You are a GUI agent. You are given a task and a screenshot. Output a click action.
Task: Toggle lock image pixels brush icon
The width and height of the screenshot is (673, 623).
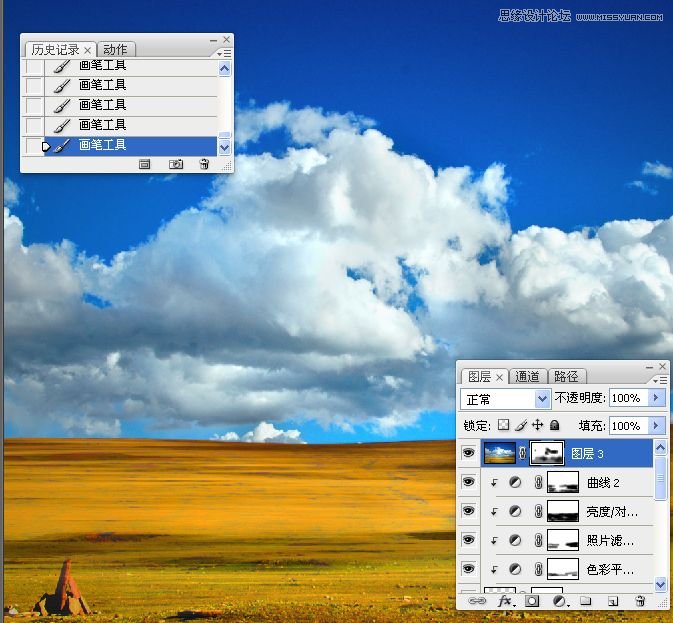pyautogui.click(x=521, y=425)
